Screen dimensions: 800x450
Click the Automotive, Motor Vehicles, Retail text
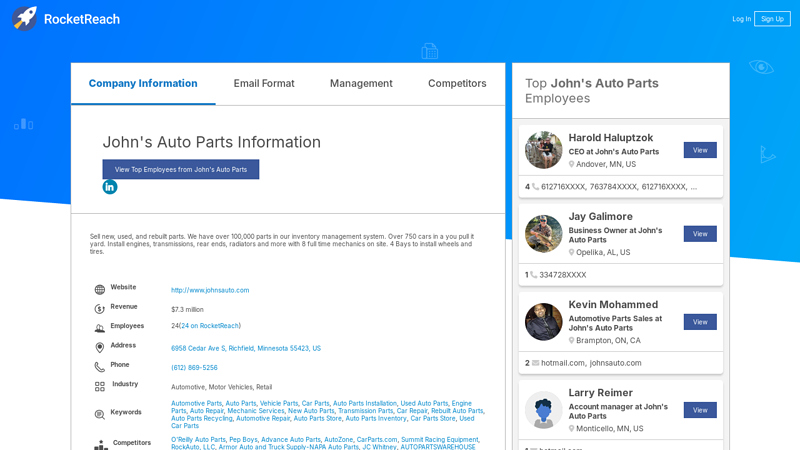point(221,387)
